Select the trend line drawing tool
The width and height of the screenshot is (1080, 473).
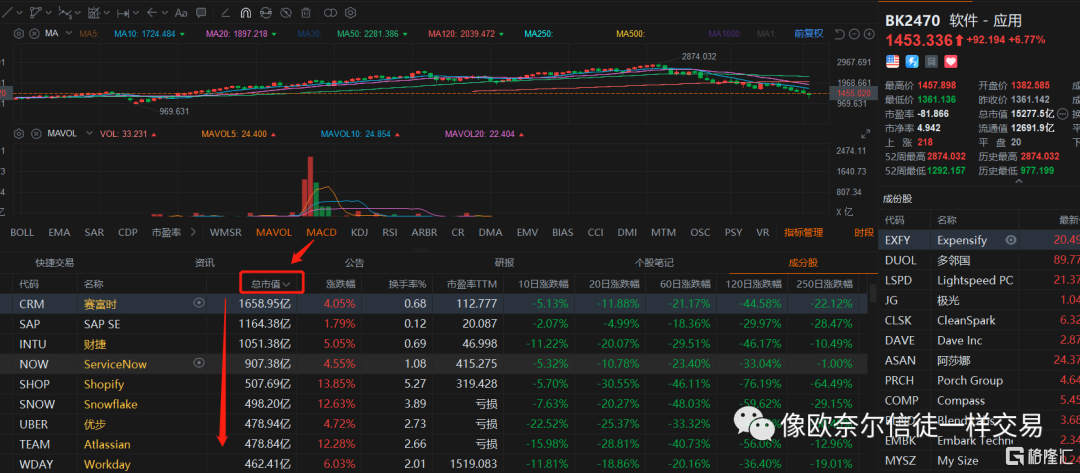pos(6,12)
